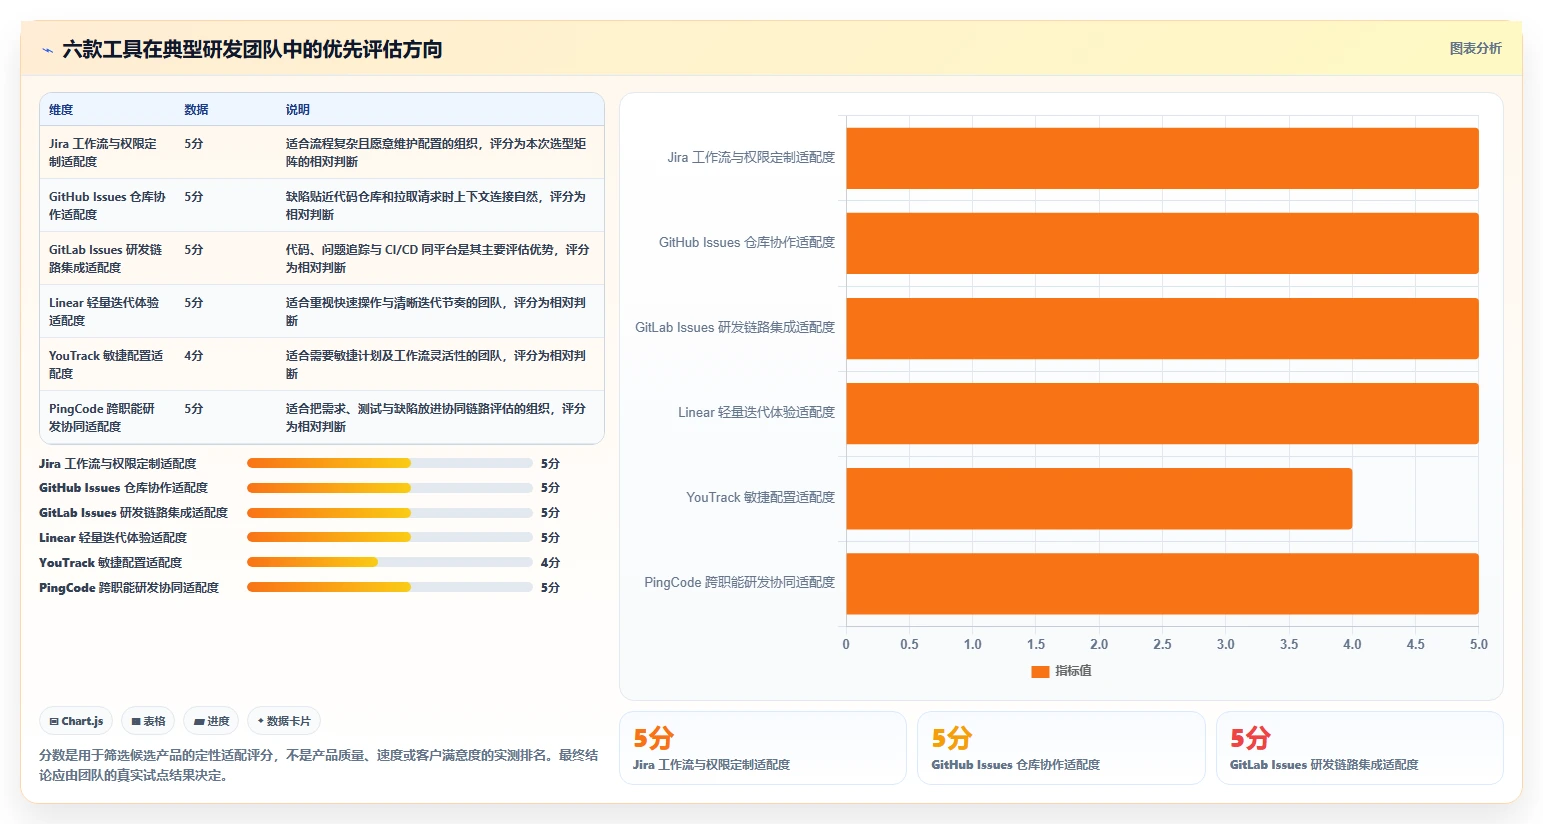Click the description starting 适合把需求、测试与缺陷
This screenshot has width=1543, height=824.
pyautogui.click(x=436, y=417)
